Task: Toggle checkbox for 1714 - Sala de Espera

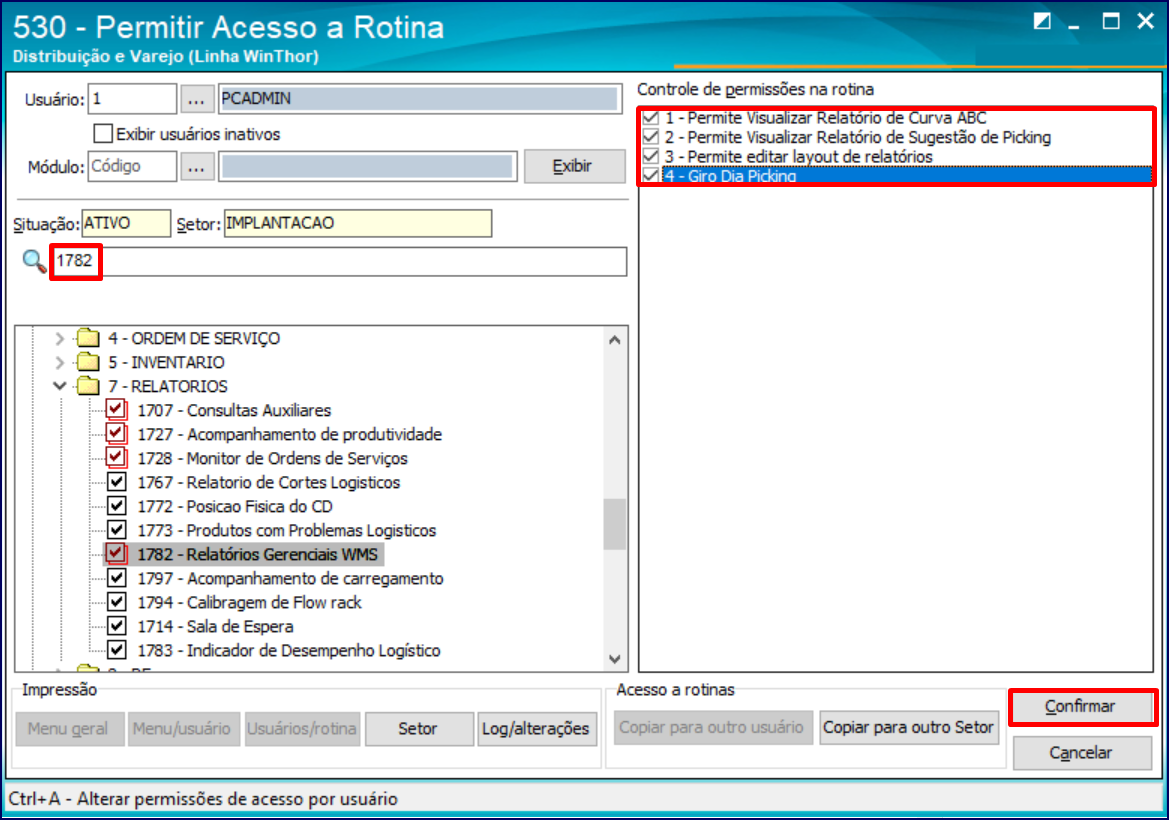Action: [116, 626]
